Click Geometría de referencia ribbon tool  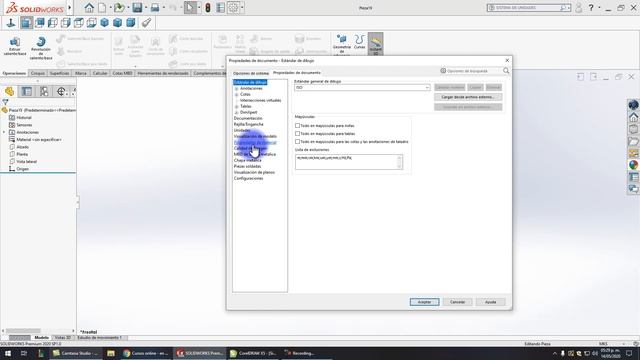pyautogui.click(x=342, y=44)
